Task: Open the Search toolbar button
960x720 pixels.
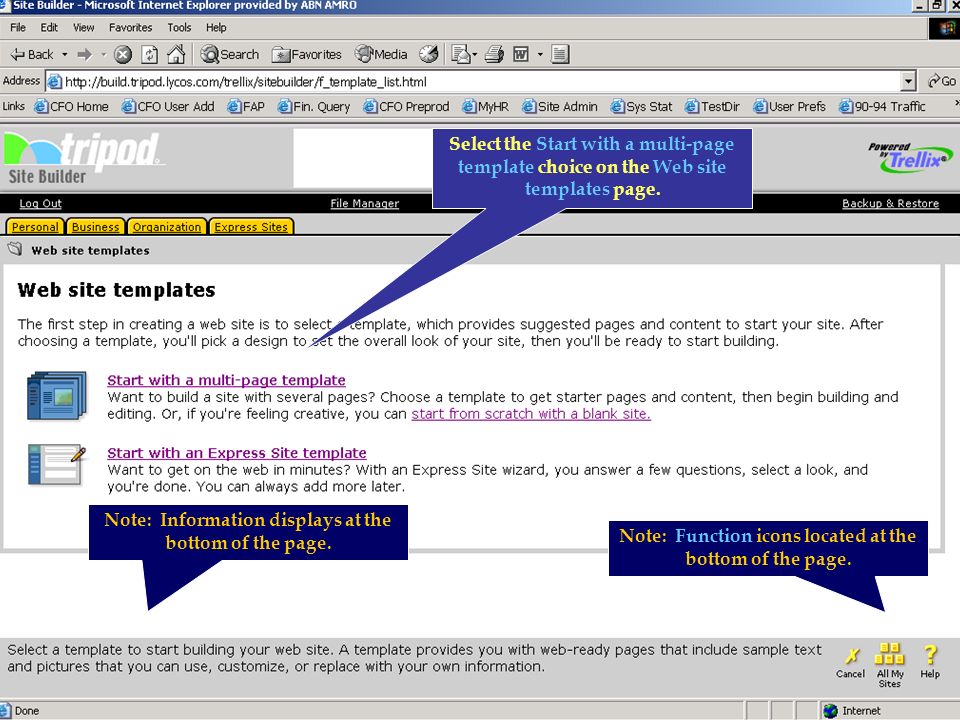Action: (230, 54)
